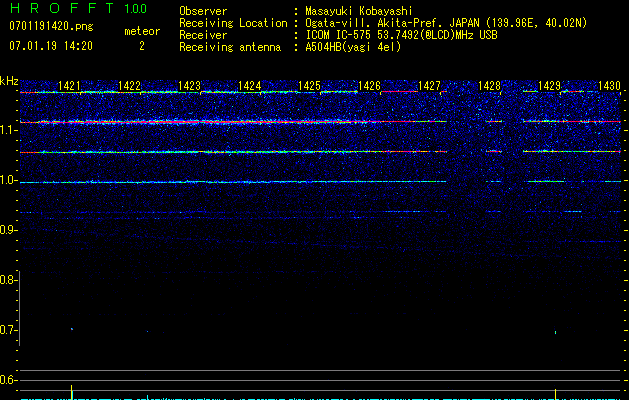629x400 pixels.
Task: Select the 1424 time marker
Action: point(250,86)
